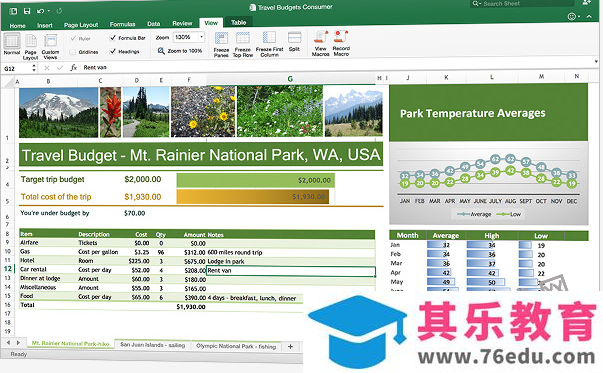Expand the formula bar with the arrow
This screenshot has height=373, width=603.
pos(596,62)
